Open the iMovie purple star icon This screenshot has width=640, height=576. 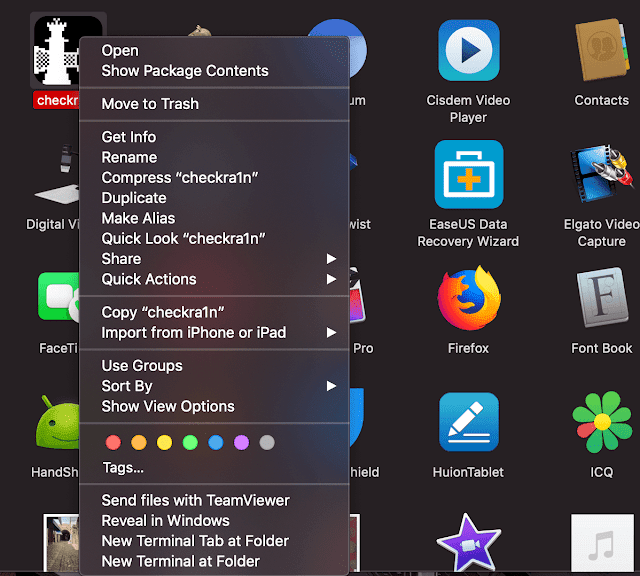(x=468, y=543)
